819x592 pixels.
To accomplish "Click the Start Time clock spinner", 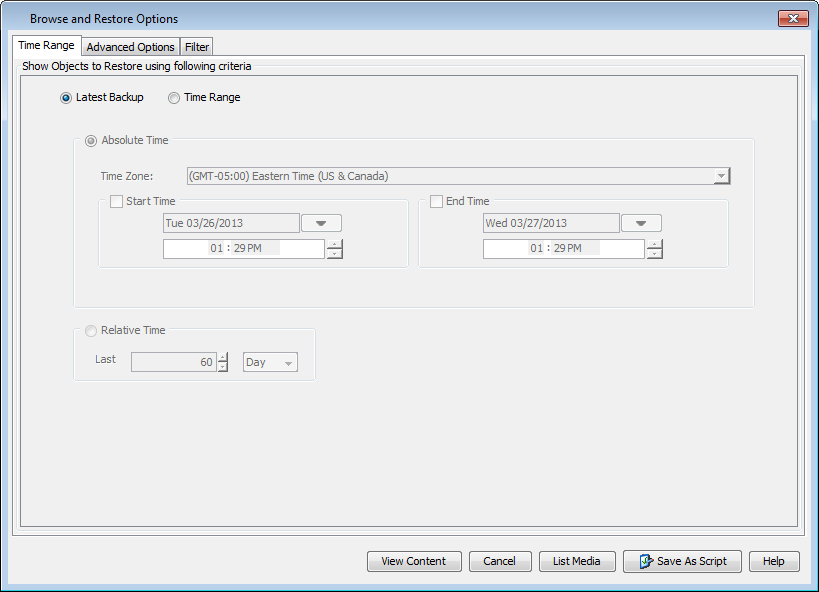I will (334, 249).
